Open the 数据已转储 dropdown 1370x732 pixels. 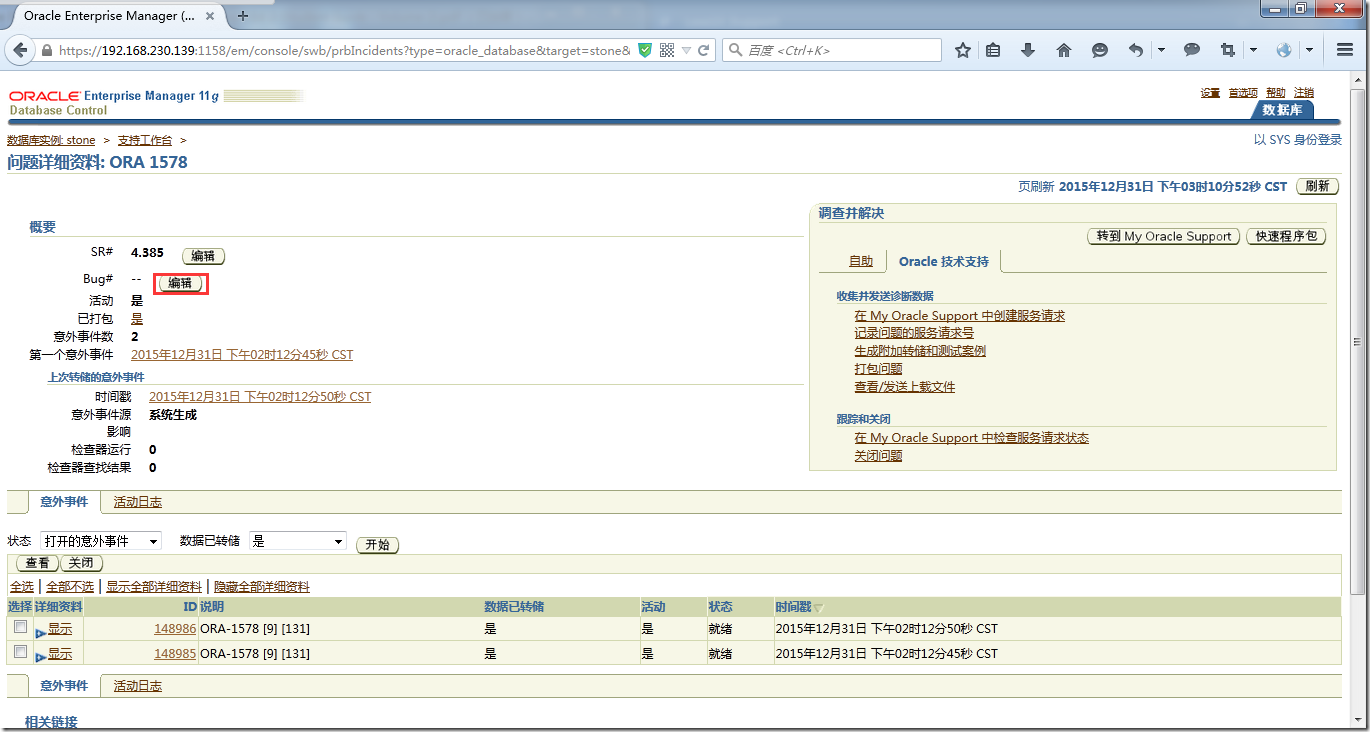tap(298, 541)
